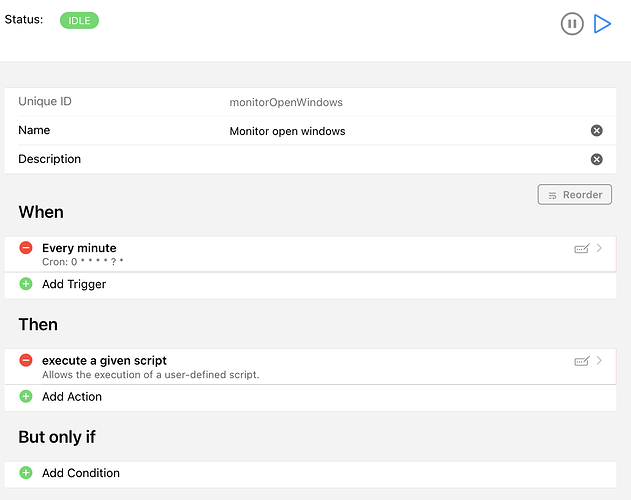Click the green plus beside Add Trigger
This screenshot has height=500, width=631.
[26, 284]
